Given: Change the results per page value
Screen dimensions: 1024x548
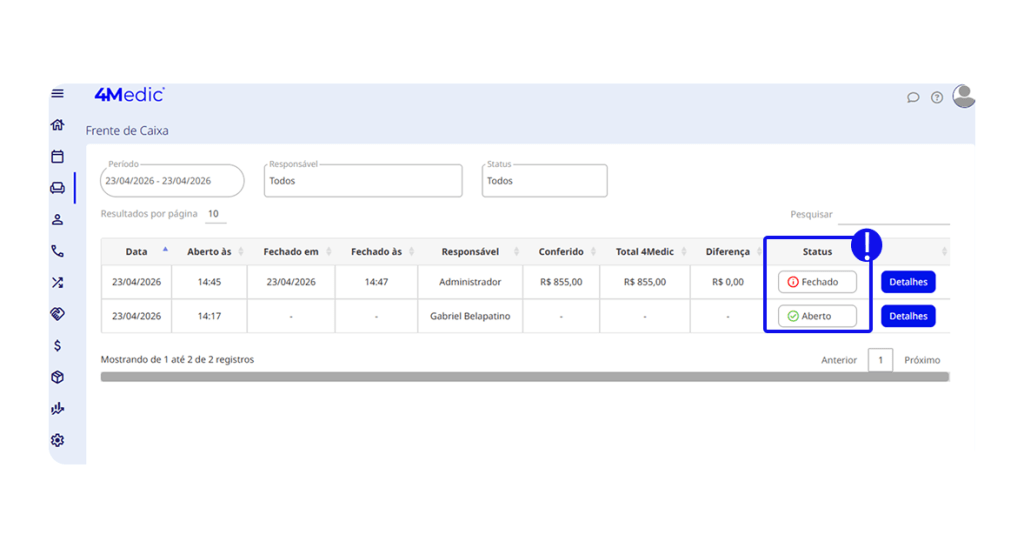Looking at the screenshot, I should (x=214, y=214).
